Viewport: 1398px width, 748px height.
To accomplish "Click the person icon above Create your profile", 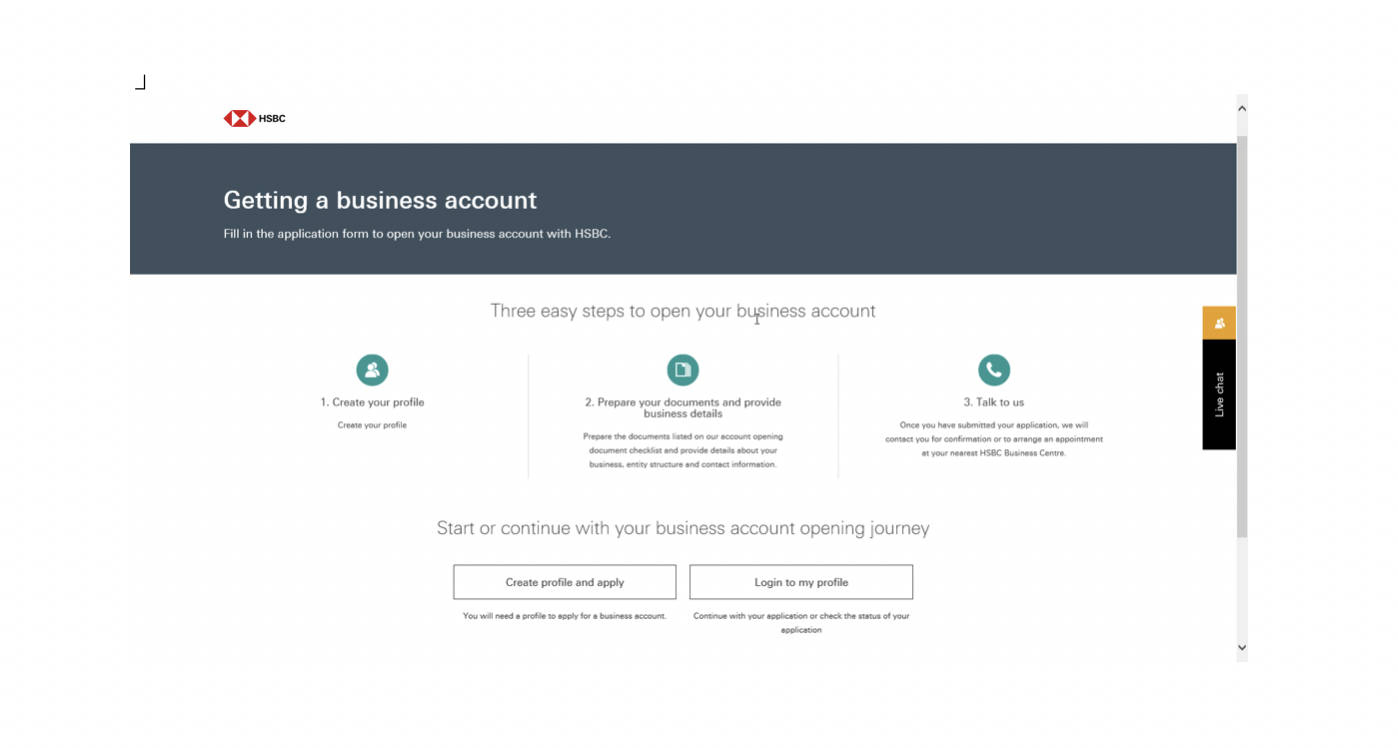I will [372, 370].
